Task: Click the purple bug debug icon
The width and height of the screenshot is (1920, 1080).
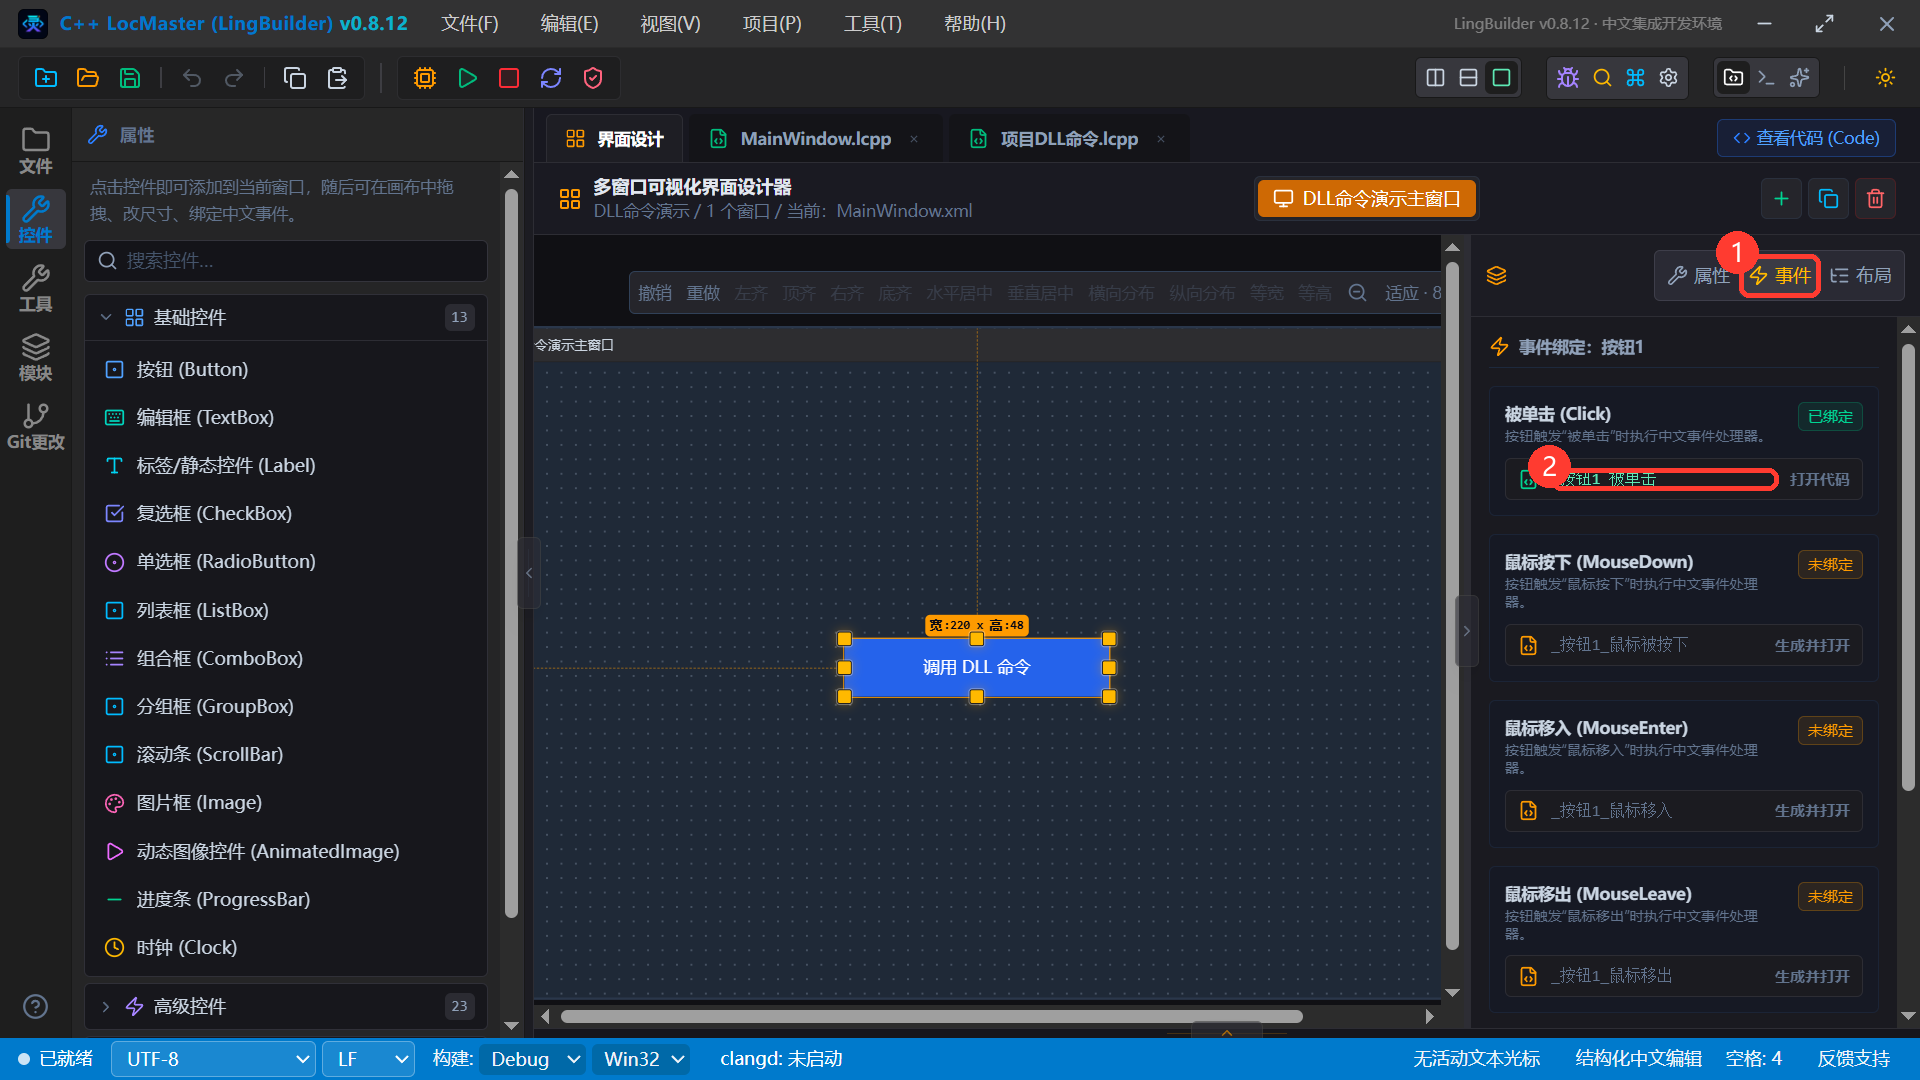Action: point(1568,78)
